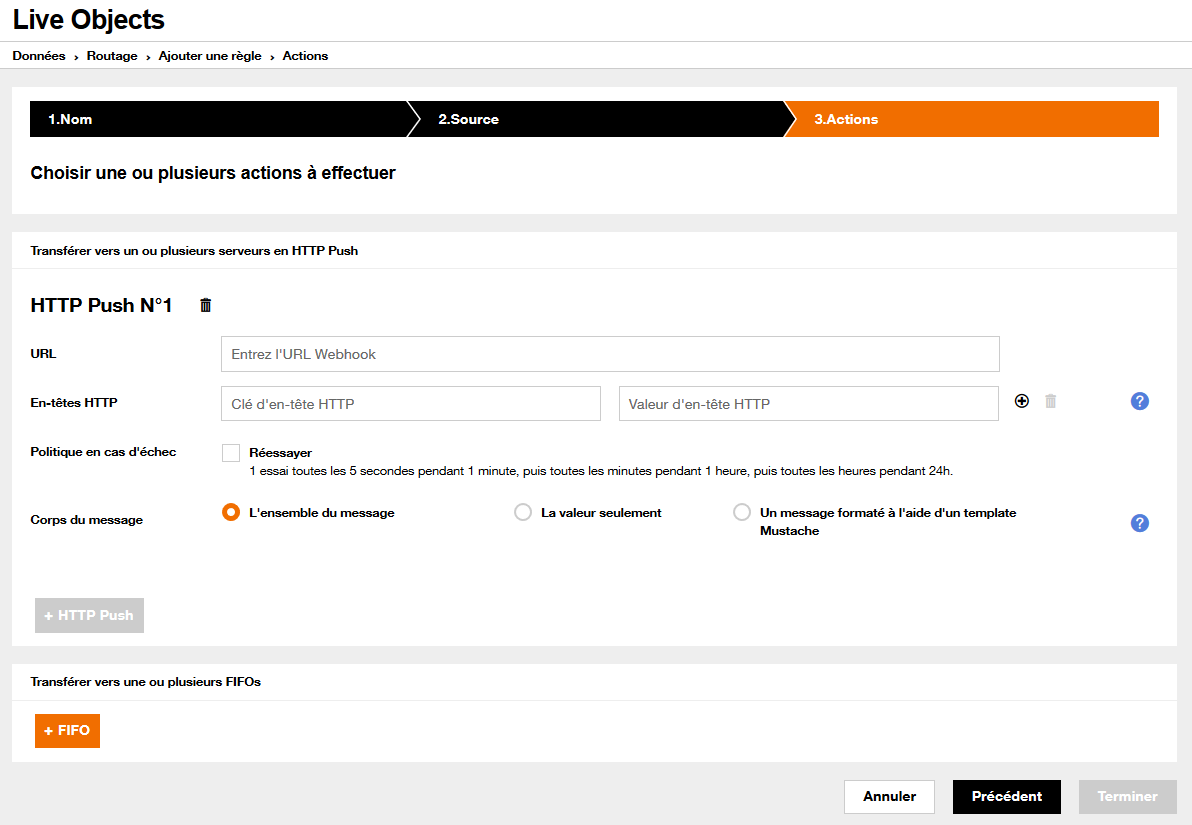Viewport: 1192px width, 825px height.
Task: Select radio La valeur seulement
Action: 523,512
